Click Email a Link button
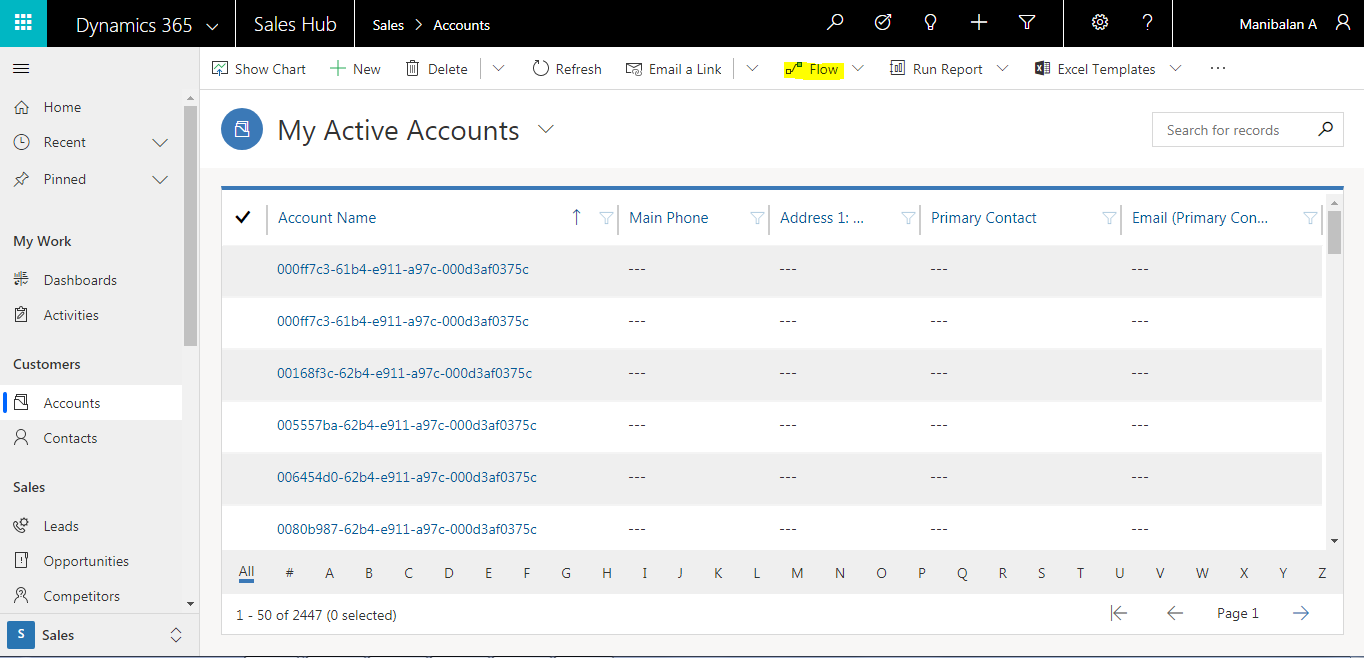The height and width of the screenshot is (658, 1364). pos(673,69)
